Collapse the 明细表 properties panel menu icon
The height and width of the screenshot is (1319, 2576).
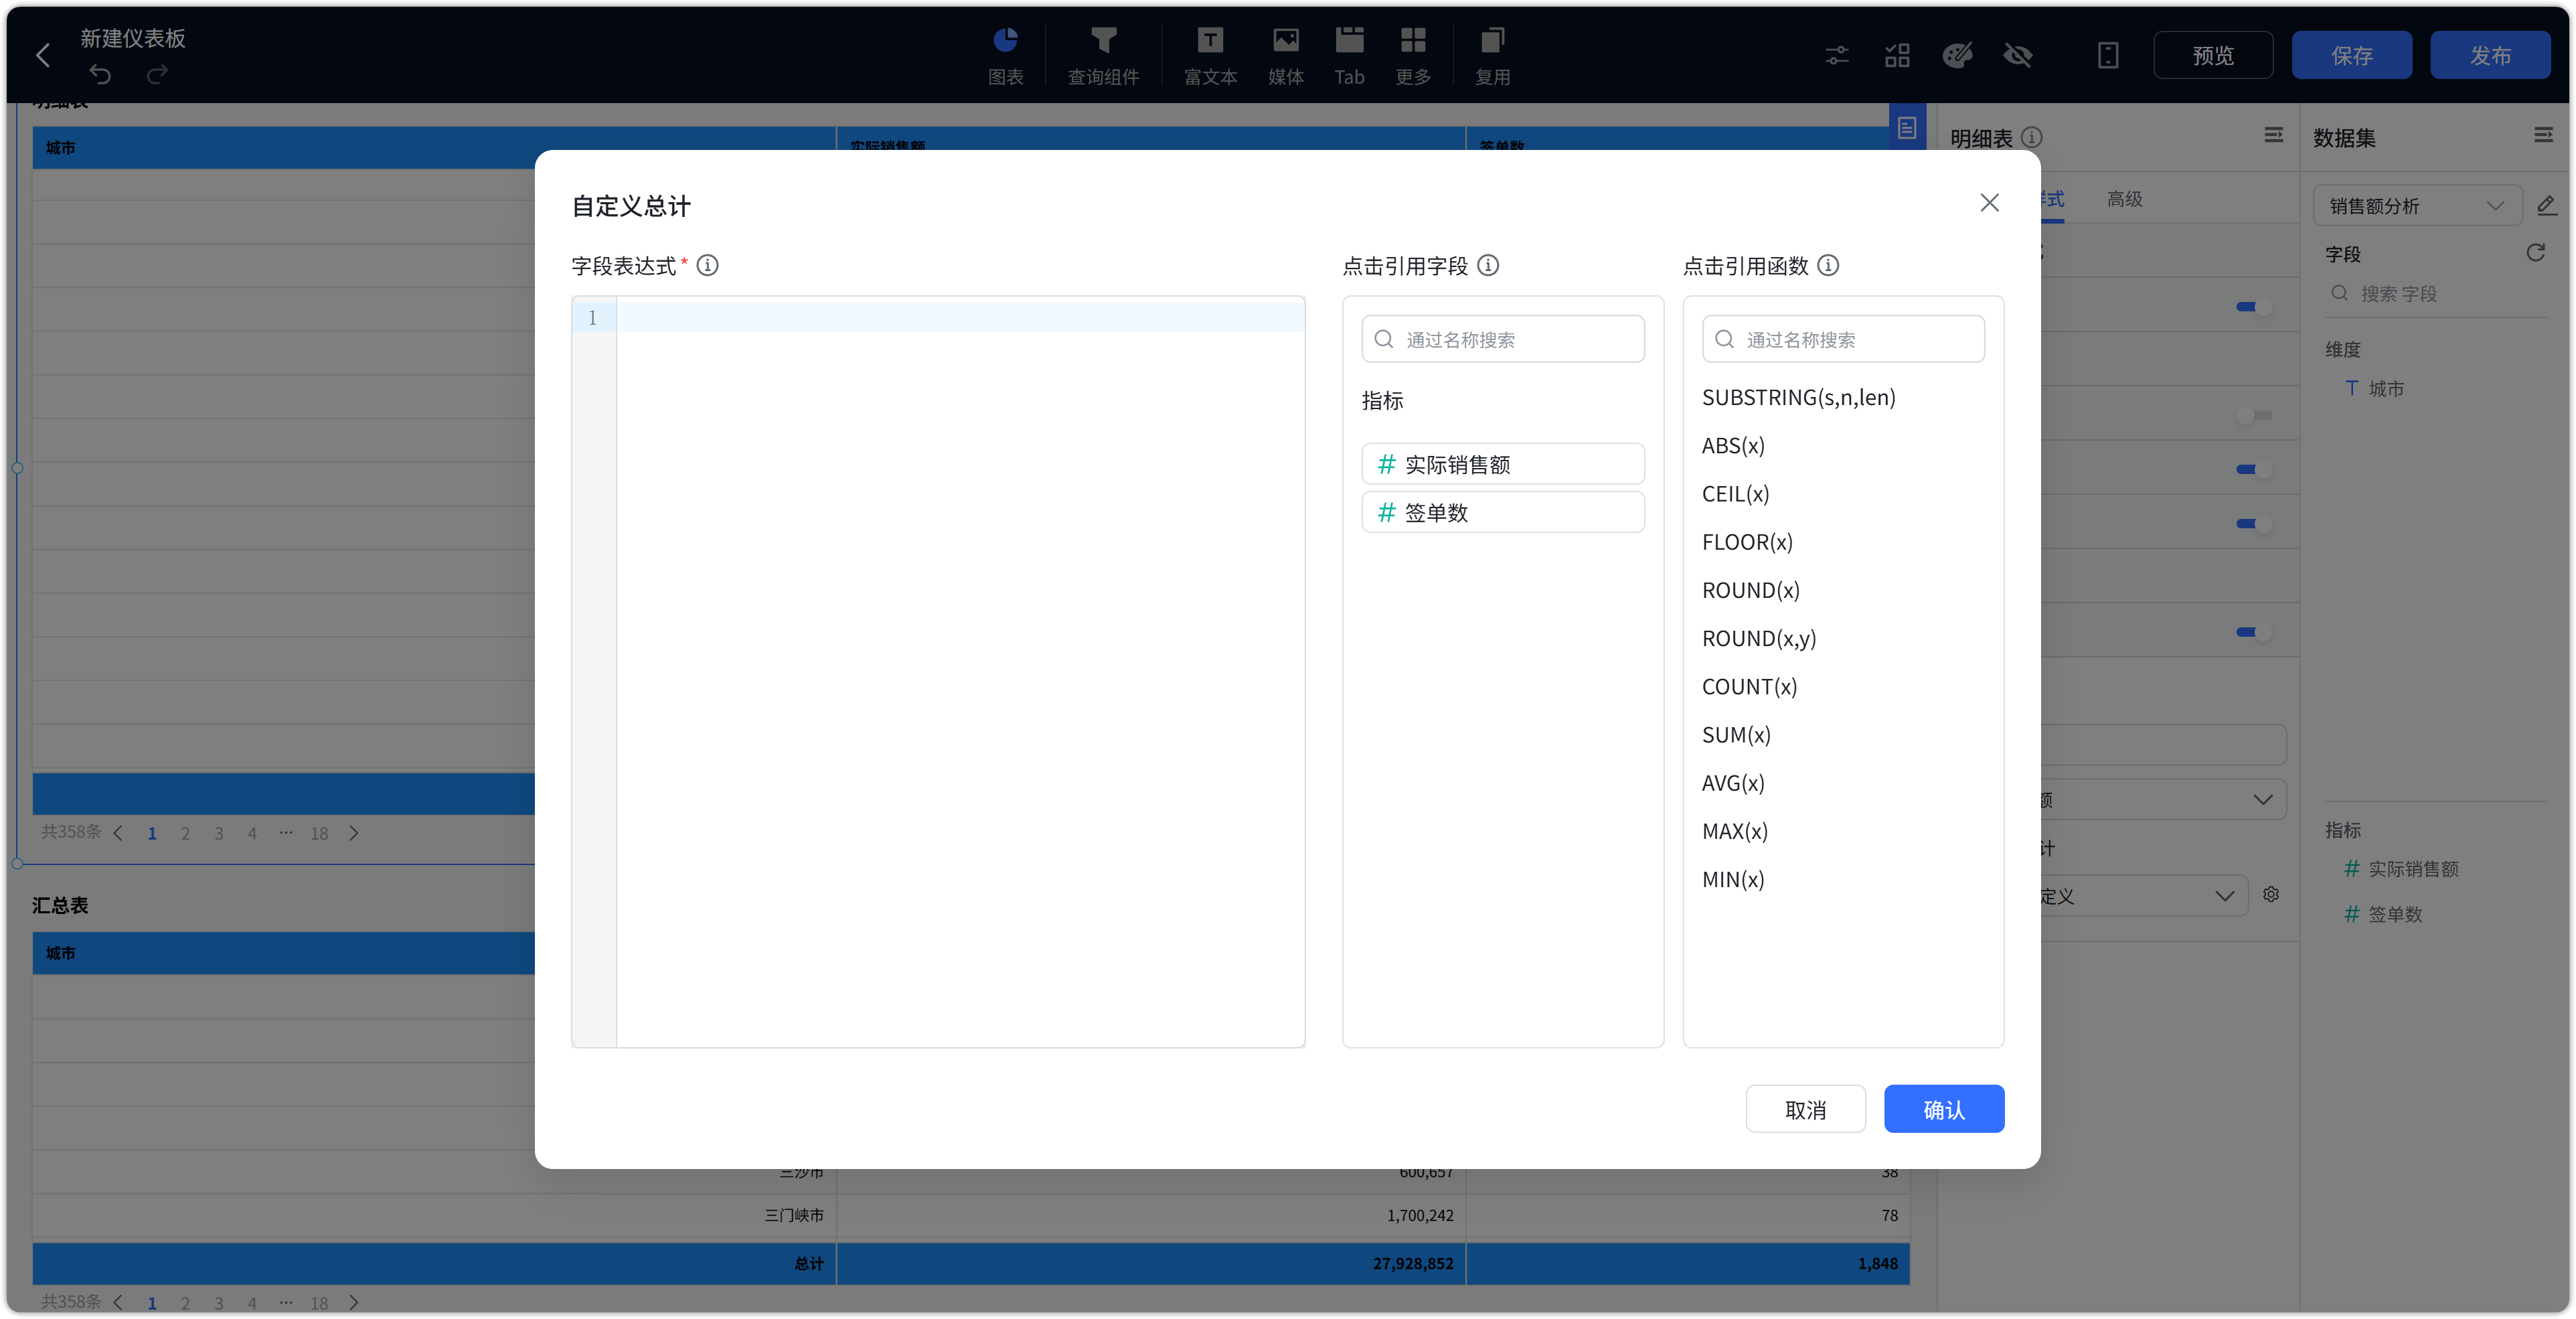tap(2273, 135)
